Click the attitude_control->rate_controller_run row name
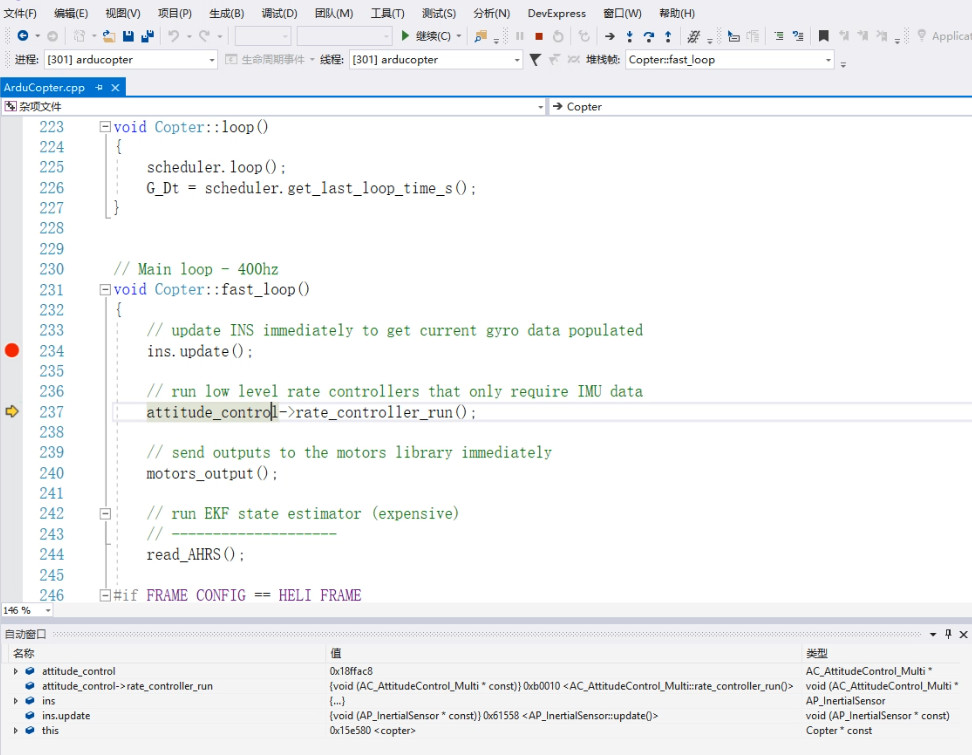 tap(127, 686)
